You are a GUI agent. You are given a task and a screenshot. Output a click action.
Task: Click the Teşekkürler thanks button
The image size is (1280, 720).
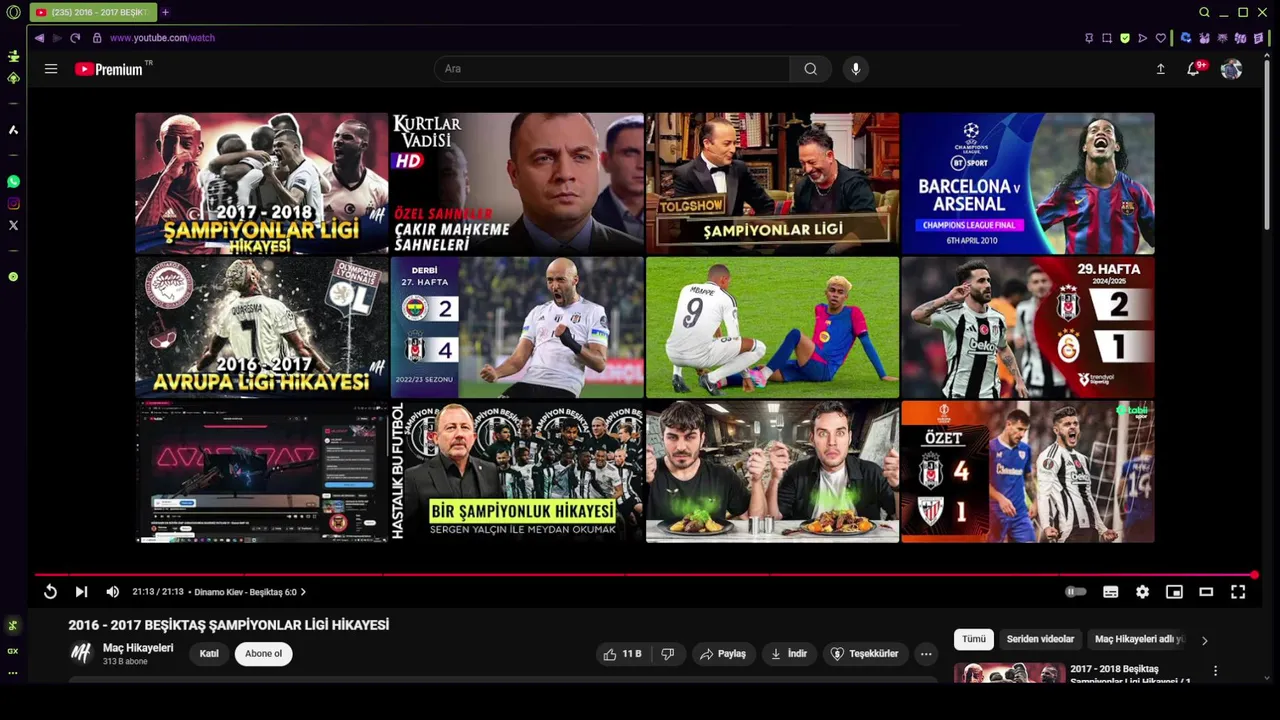click(x=865, y=654)
